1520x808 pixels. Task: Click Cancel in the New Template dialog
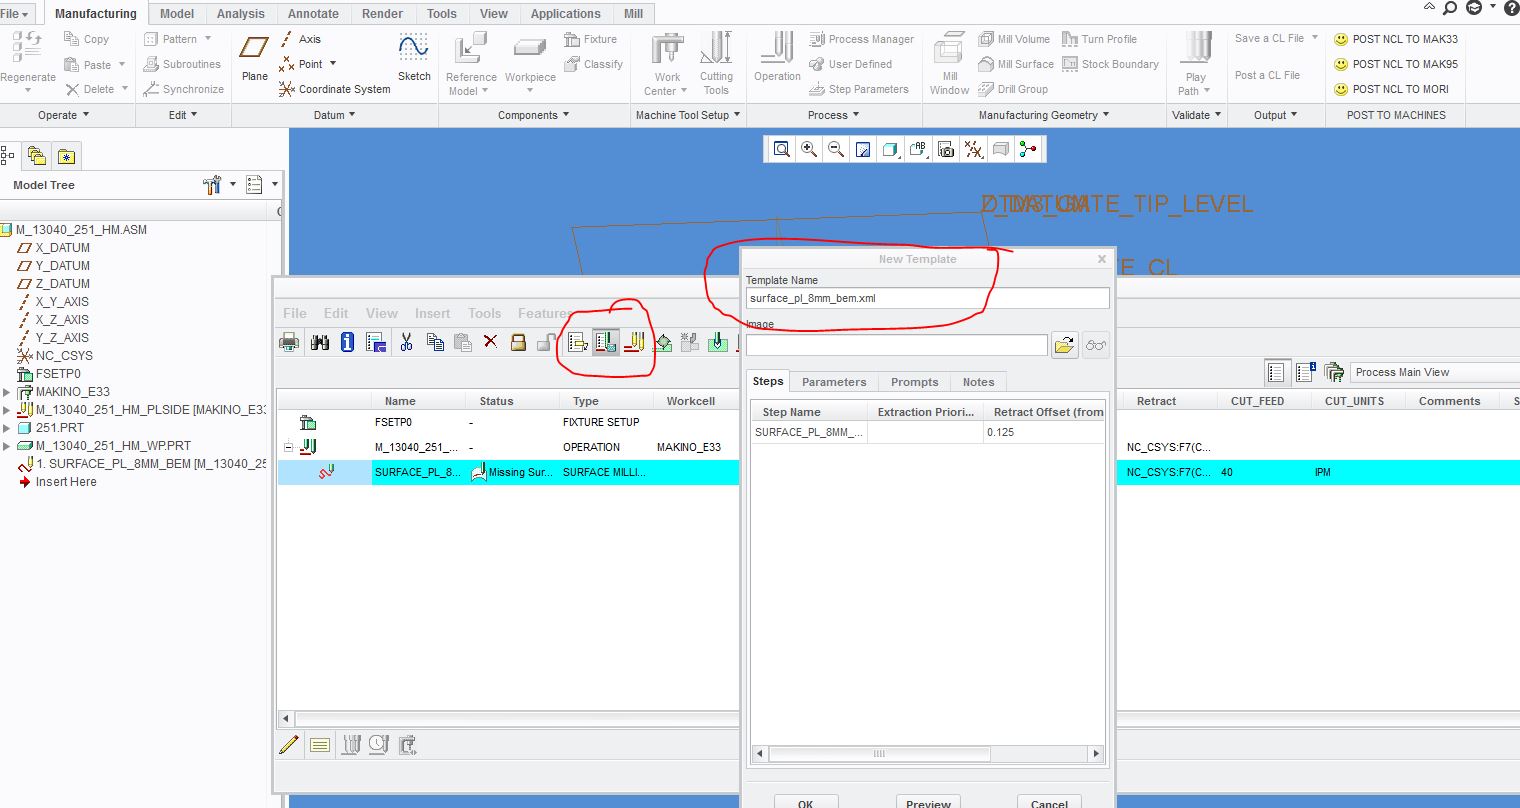pos(1049,802)
